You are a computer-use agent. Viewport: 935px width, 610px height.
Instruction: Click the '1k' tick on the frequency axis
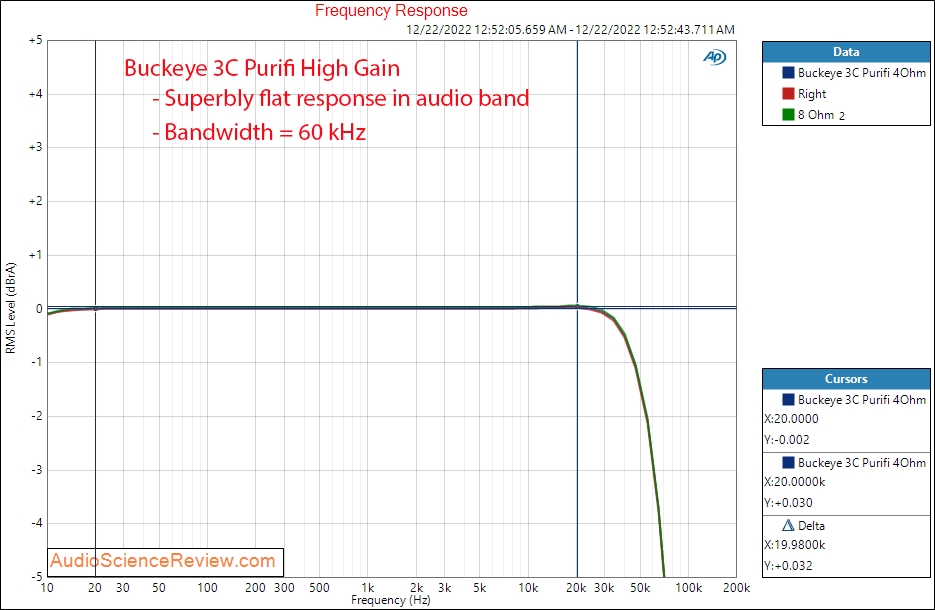pos(368,588)
